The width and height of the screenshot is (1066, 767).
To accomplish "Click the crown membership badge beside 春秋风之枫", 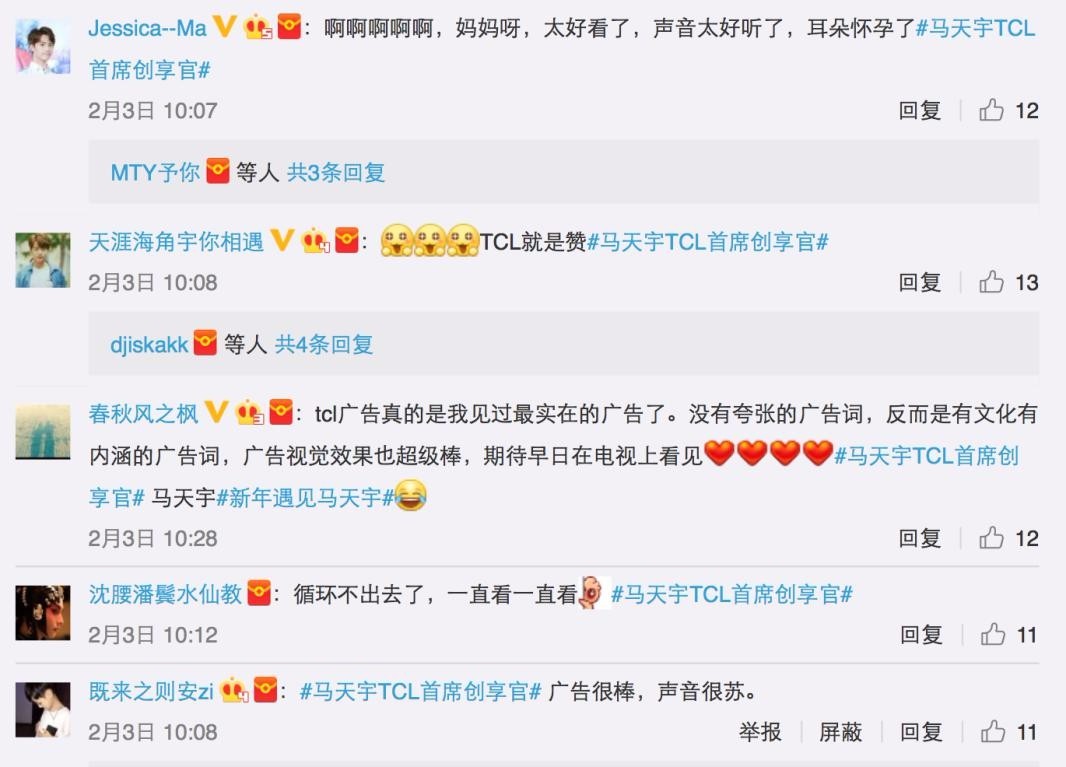I will point(250,413).
